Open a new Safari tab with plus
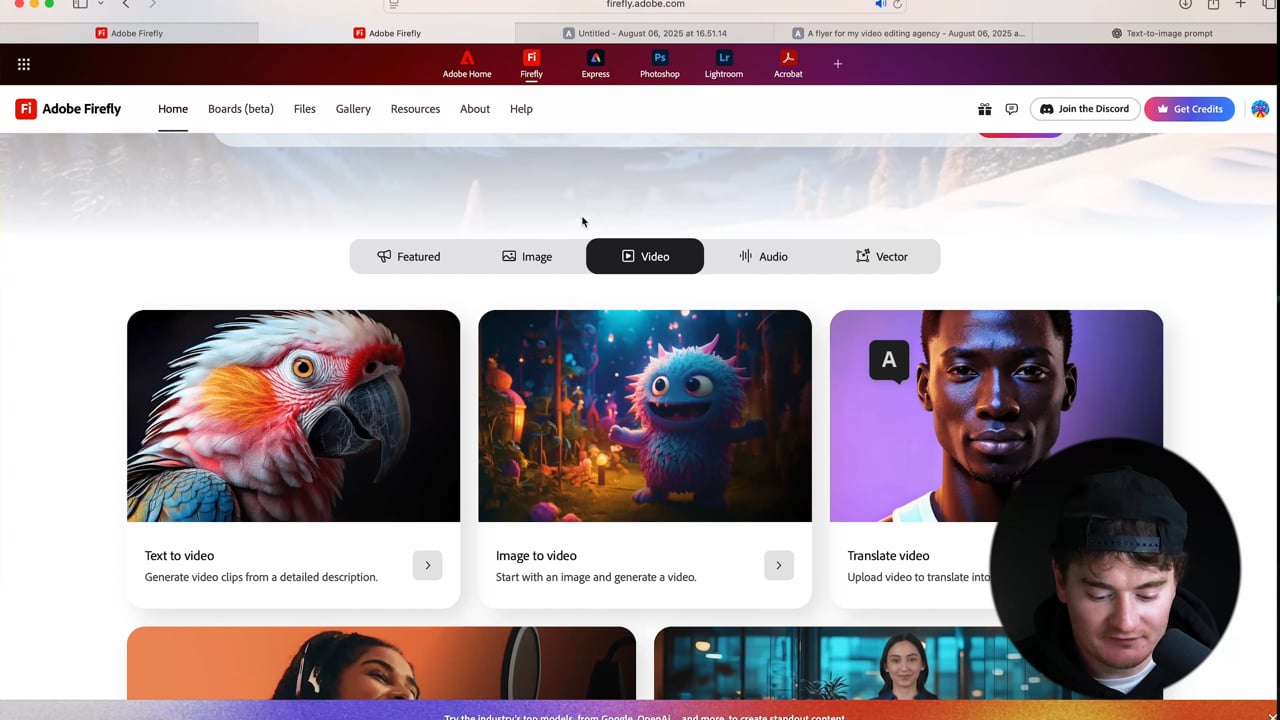 coord(1241,4)
